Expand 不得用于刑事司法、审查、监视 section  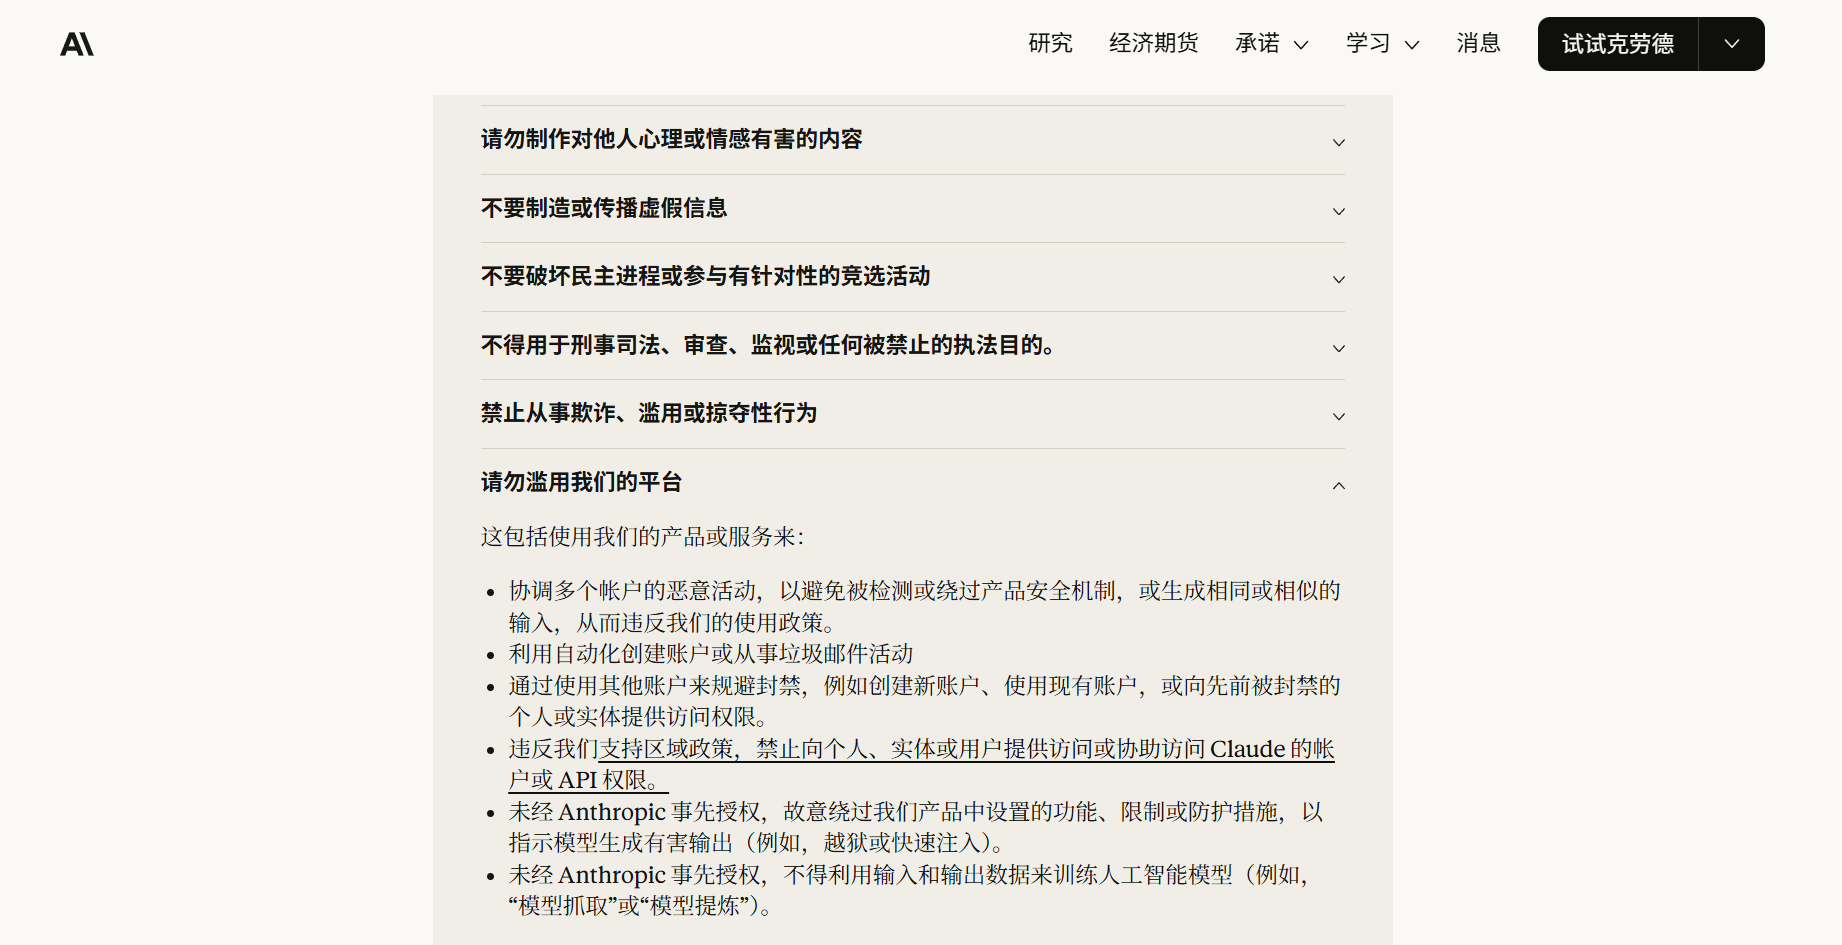1338,348
